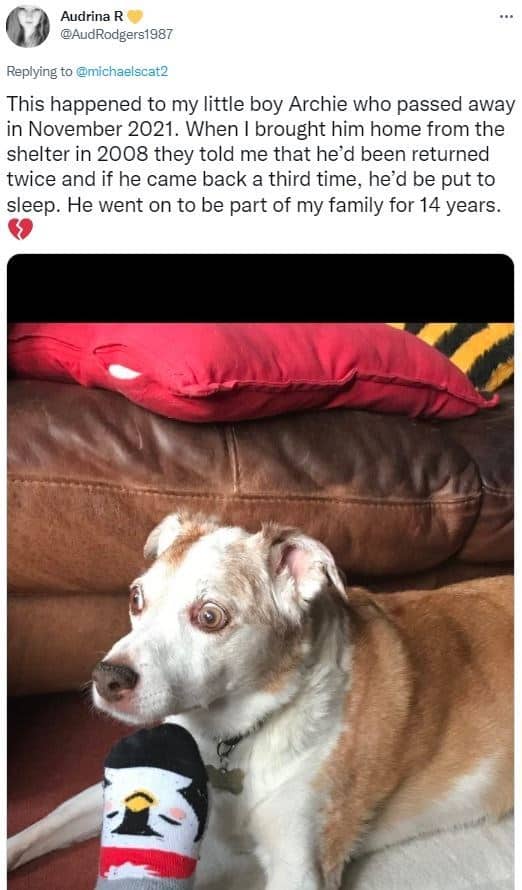Click the tweet text mentioning Archie
The height and width of the screenshot is (890, 522).
pyautogui.click(x=261, y=154)
